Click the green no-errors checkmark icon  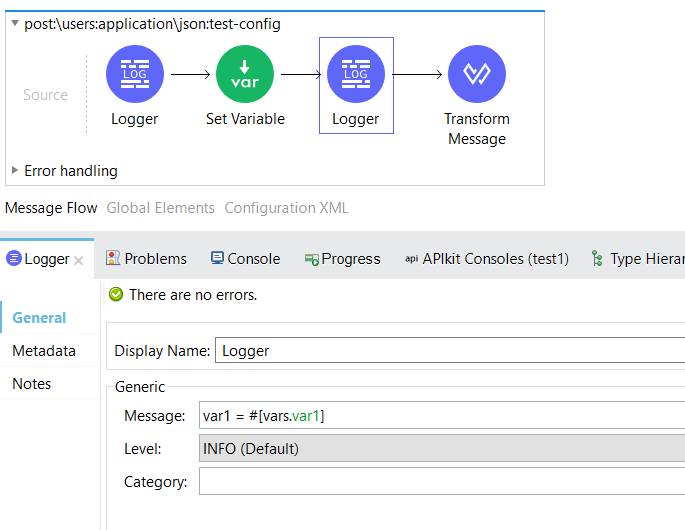(116, 294)
